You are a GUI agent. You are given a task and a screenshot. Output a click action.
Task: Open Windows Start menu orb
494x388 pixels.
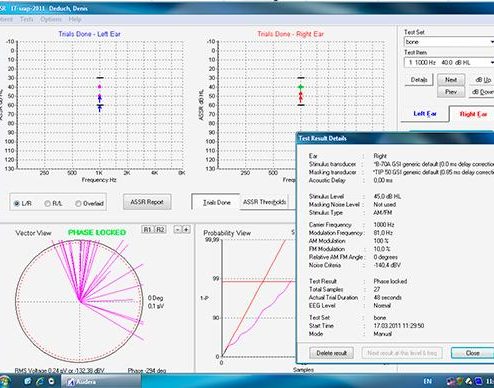5,381
